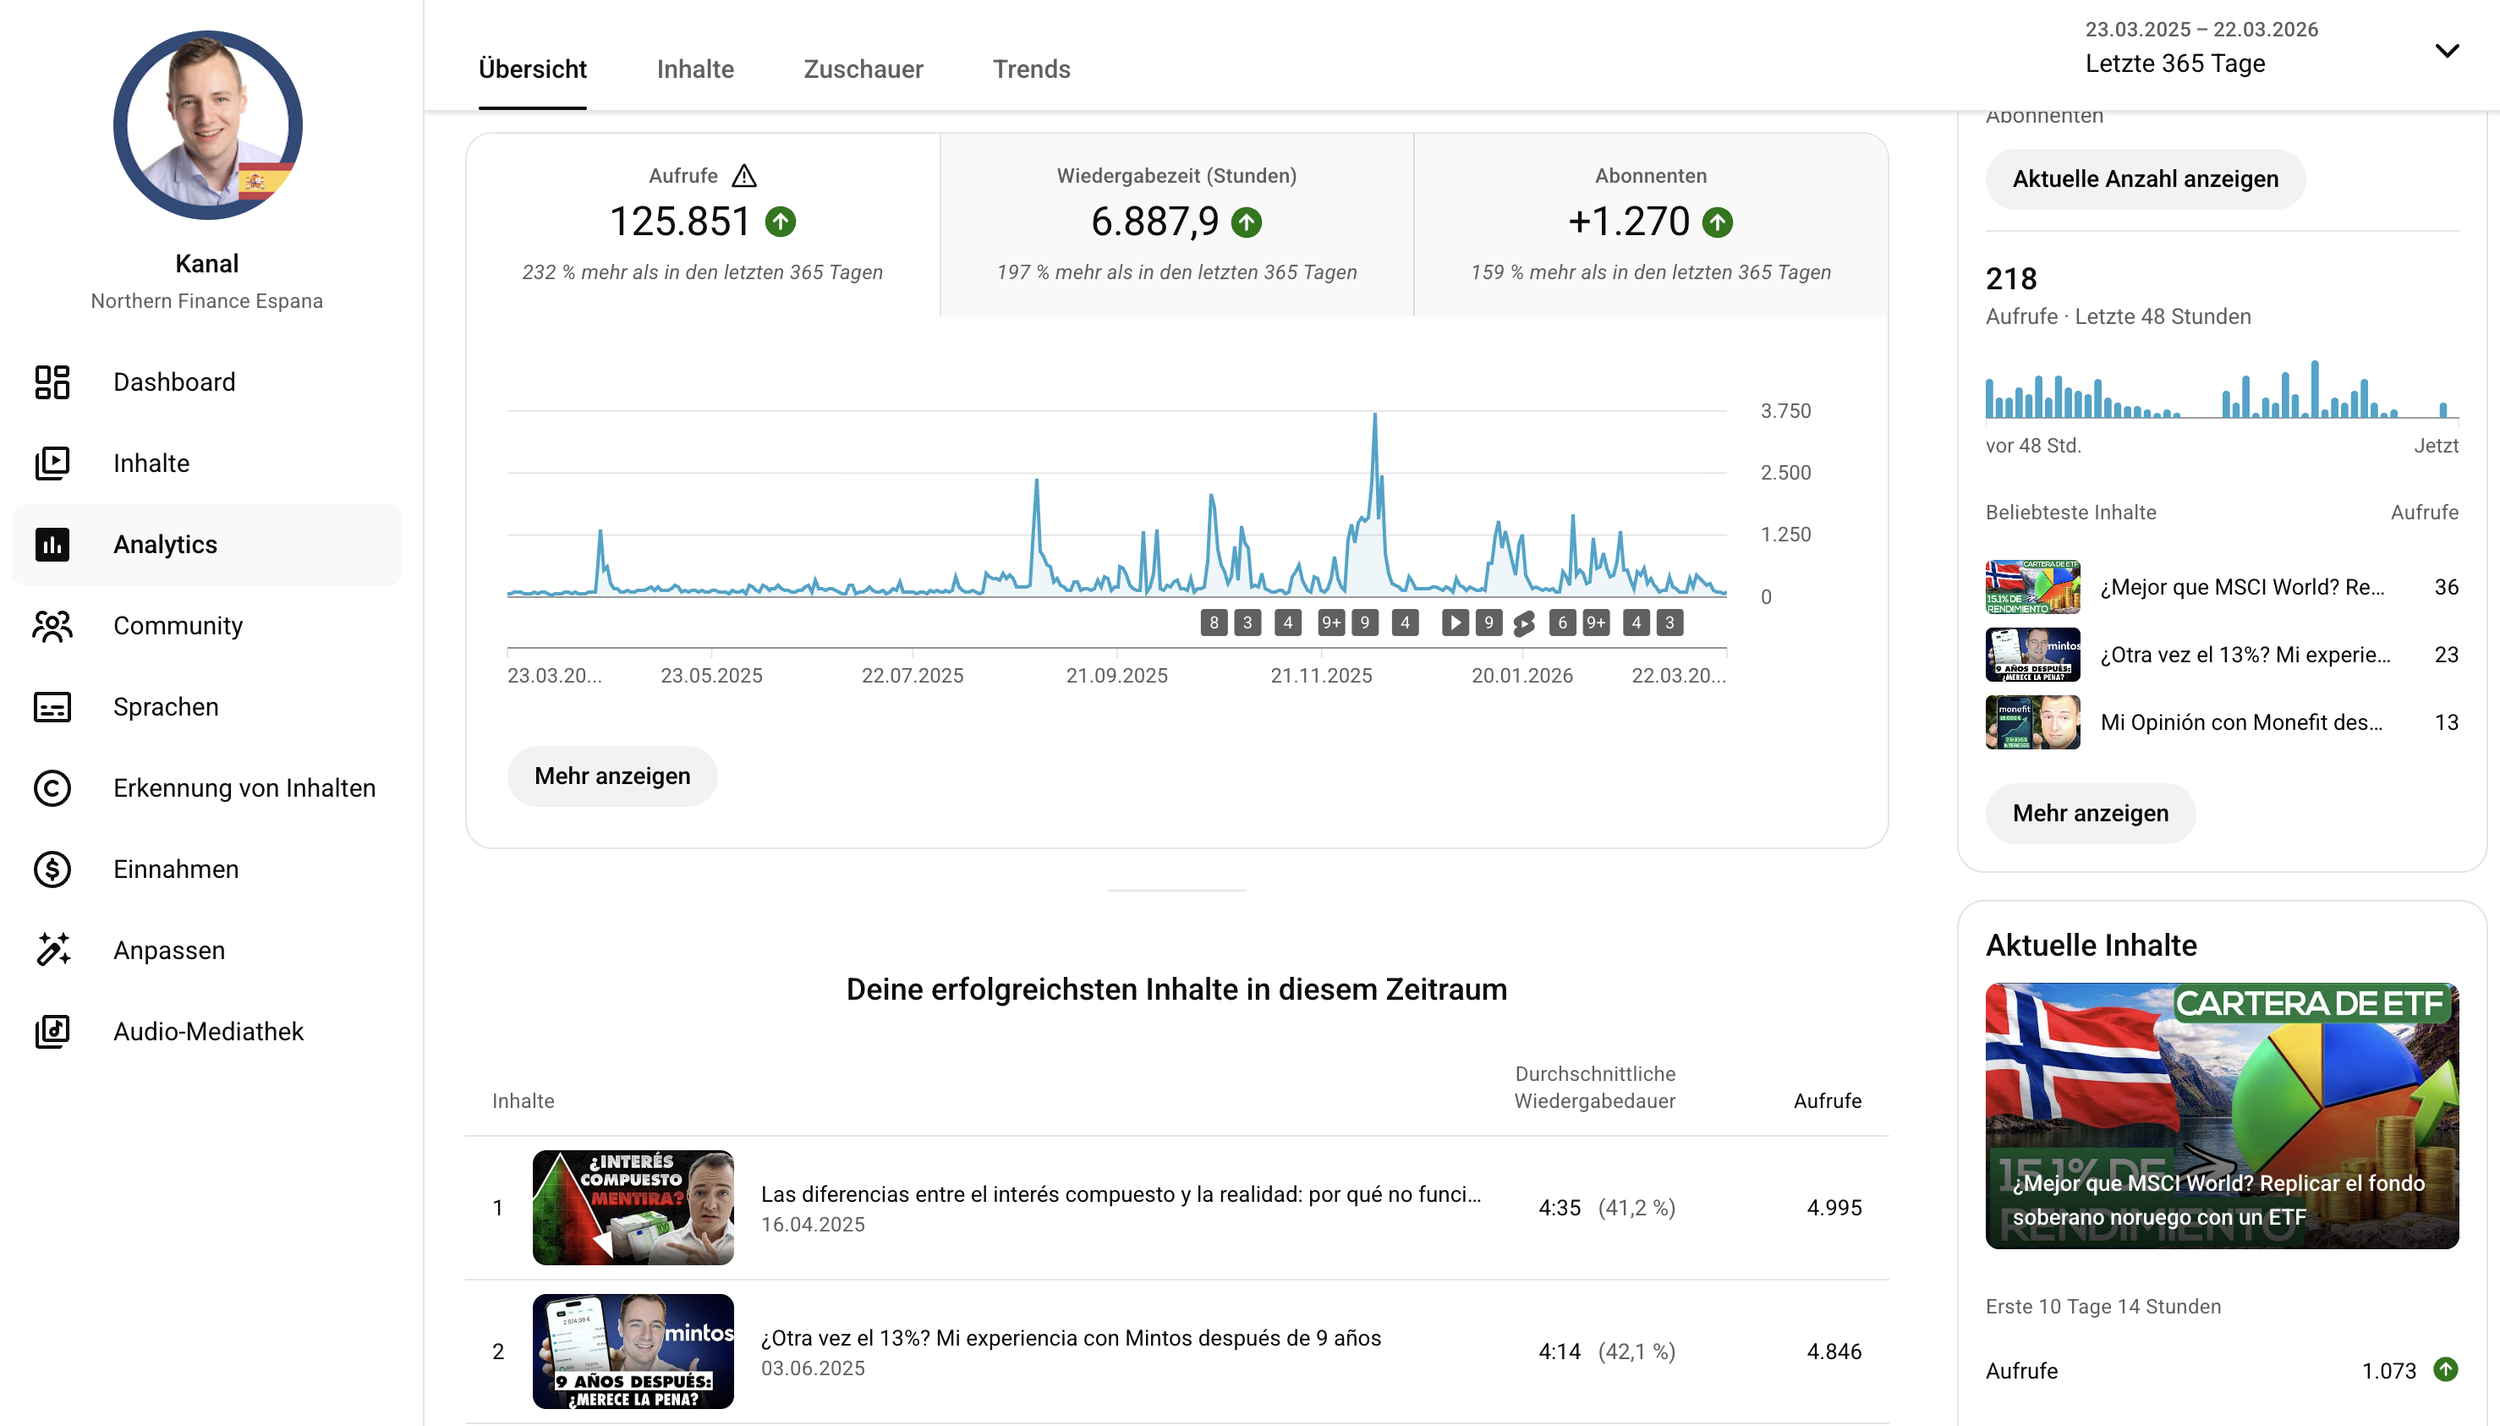Screen dimensions: 2500x1426
Task: Open the Community sidebar icon
Action: [52, 626]
